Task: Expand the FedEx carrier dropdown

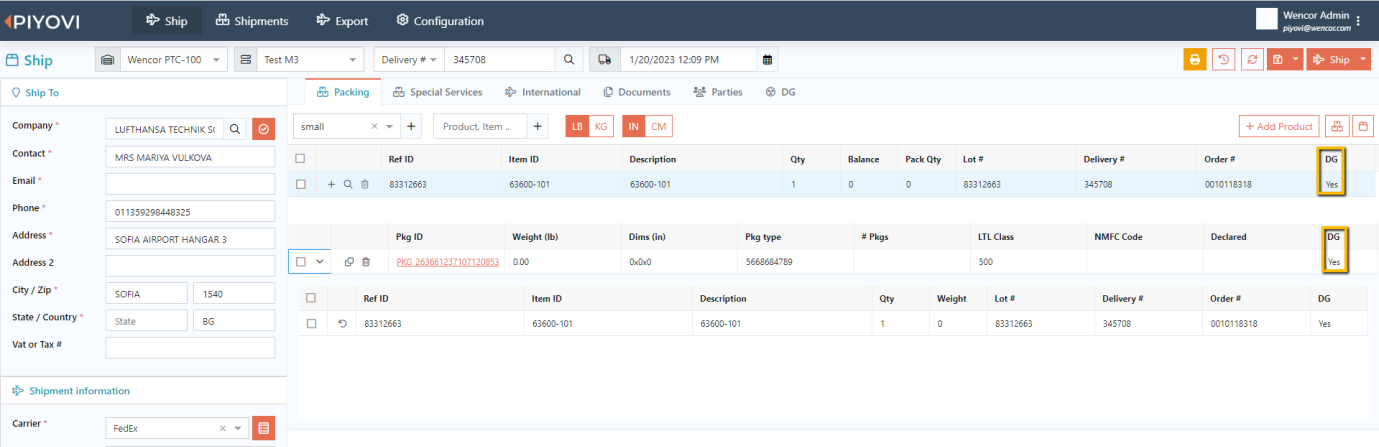Action: point(238,429)
